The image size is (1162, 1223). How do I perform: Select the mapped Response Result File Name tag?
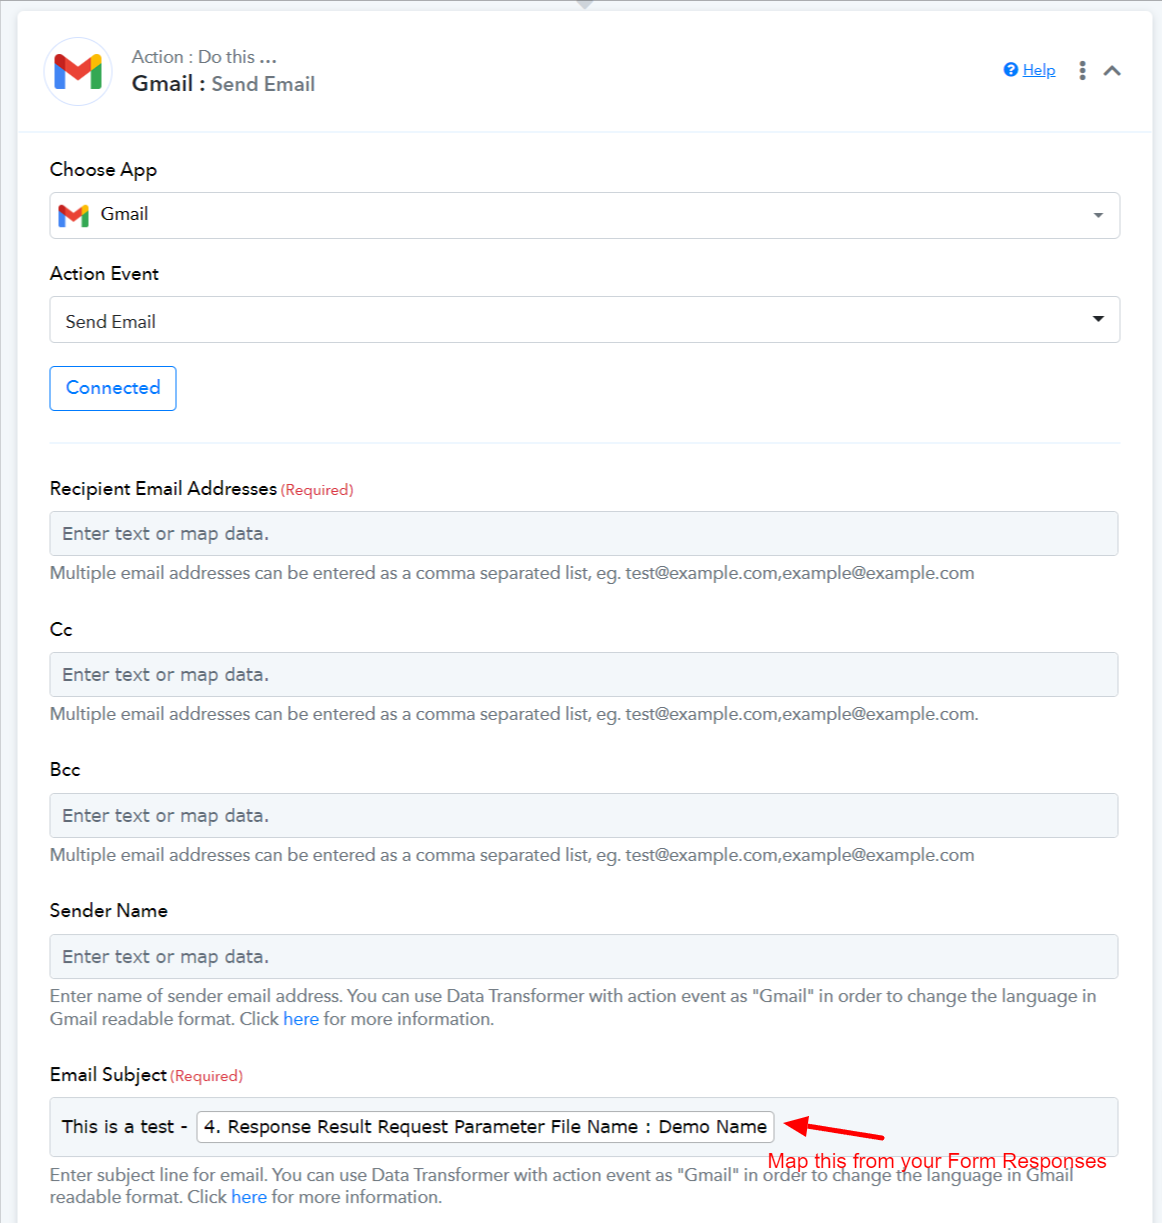(485, 1127)
